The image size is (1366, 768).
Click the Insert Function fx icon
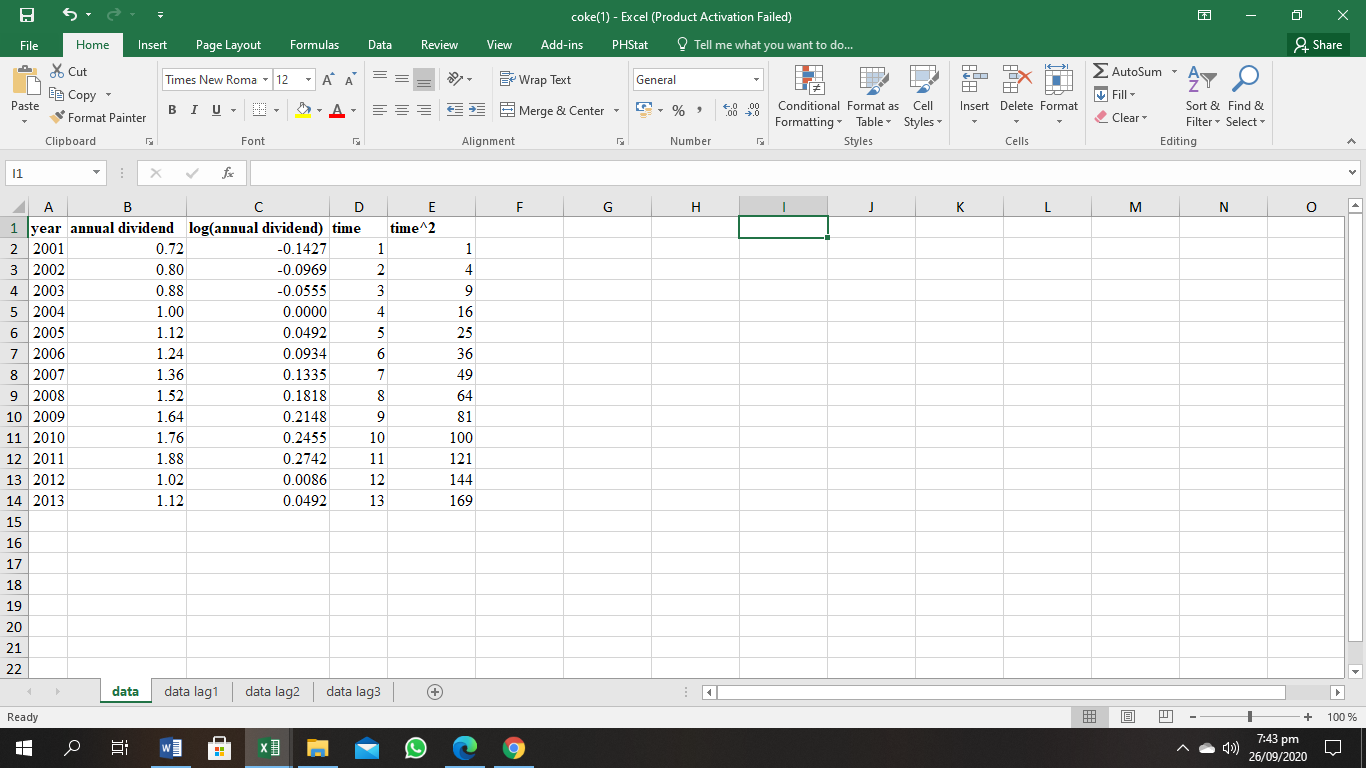click(228, 173)
